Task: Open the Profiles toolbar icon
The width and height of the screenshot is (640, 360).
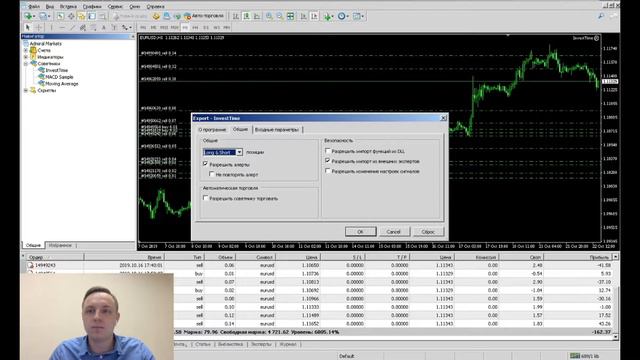Action: pyautogui.click(x=43, y=16)
